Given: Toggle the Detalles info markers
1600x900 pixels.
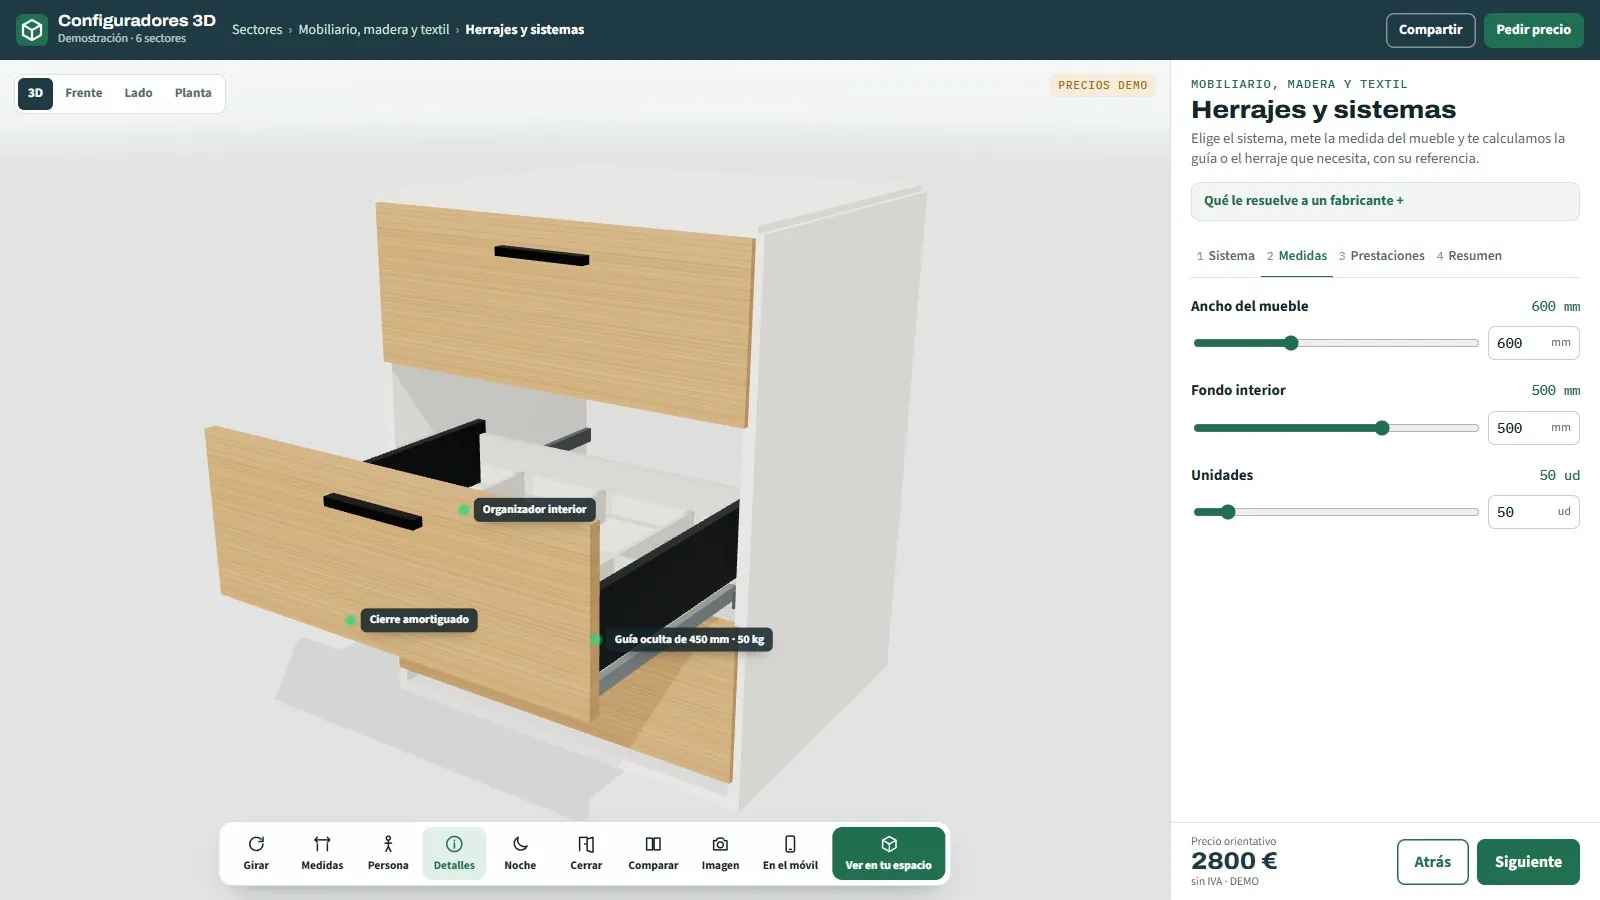Looking at the screenshot, I should tap(454, 853).
